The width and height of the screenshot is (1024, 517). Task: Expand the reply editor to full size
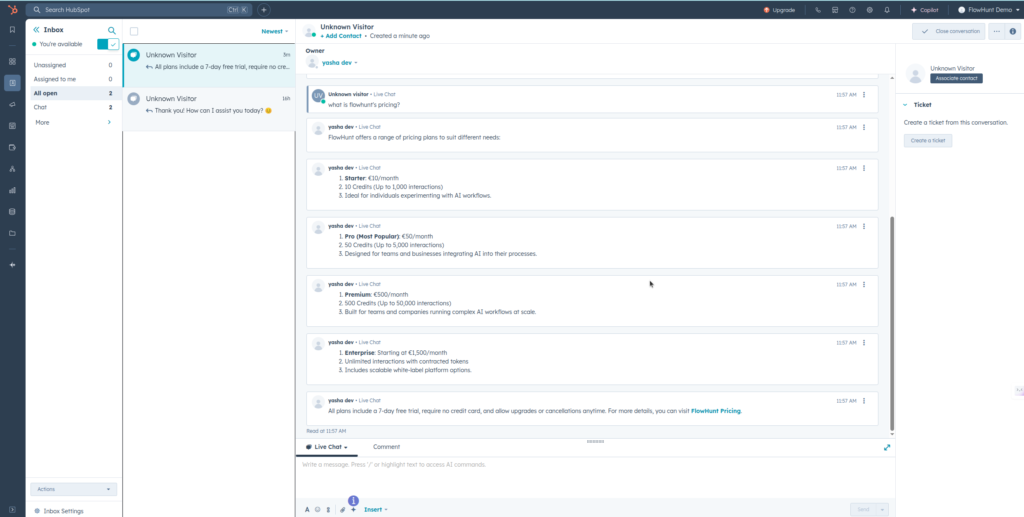pyautogui.click(x=887, y=447)
